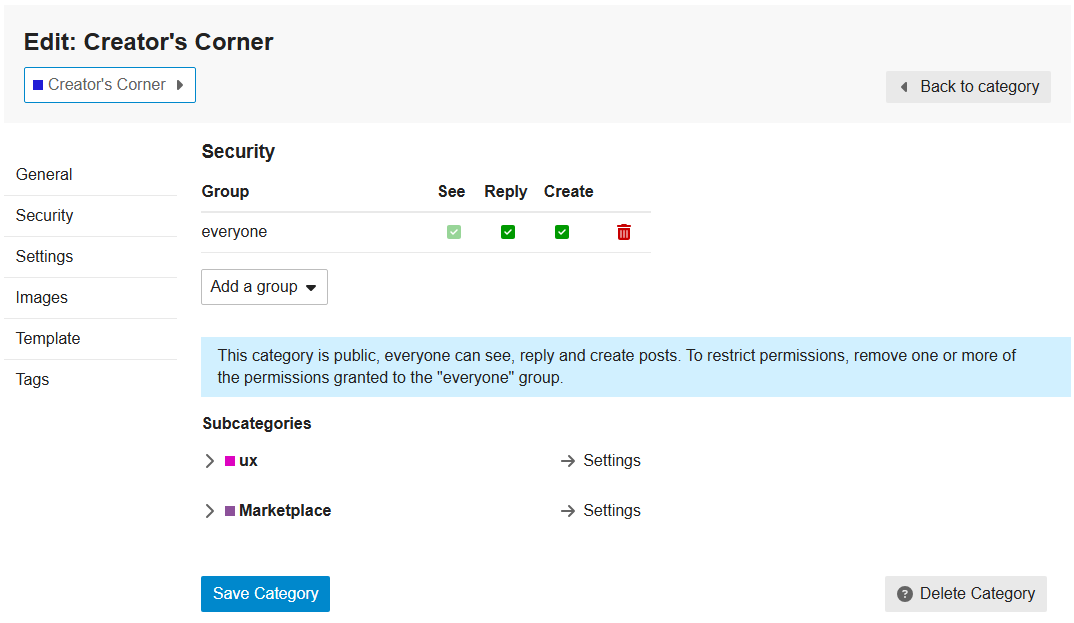Click the everyone group name
This screenshot has height=623, width=1074.
point(234,232)
